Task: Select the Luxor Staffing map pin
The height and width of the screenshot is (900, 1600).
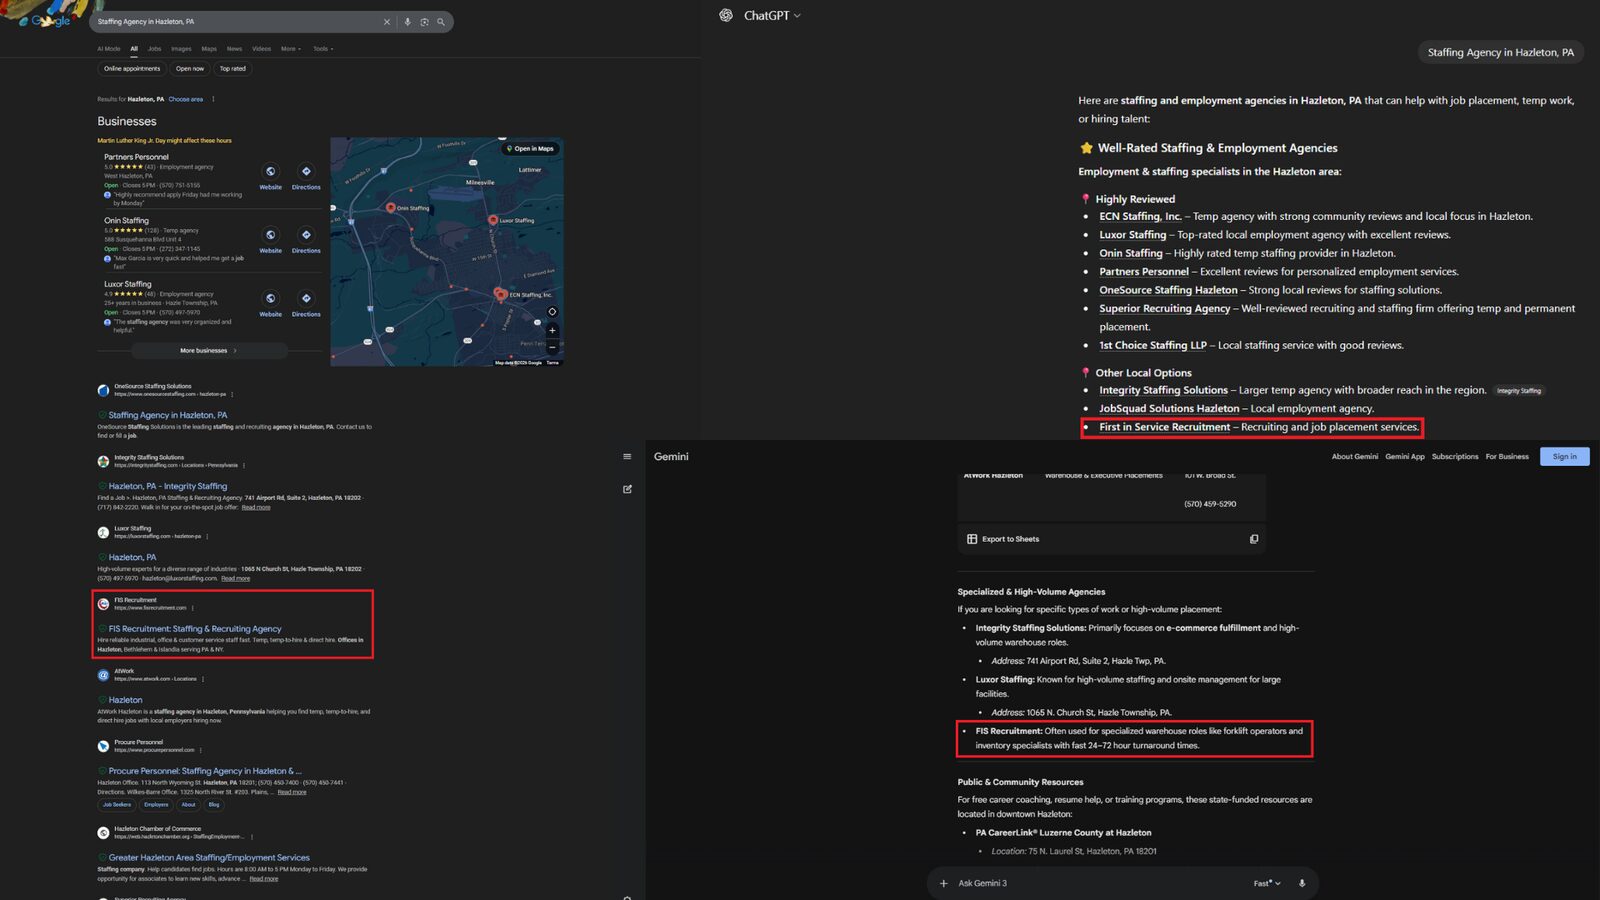Action: coord(492,219)
